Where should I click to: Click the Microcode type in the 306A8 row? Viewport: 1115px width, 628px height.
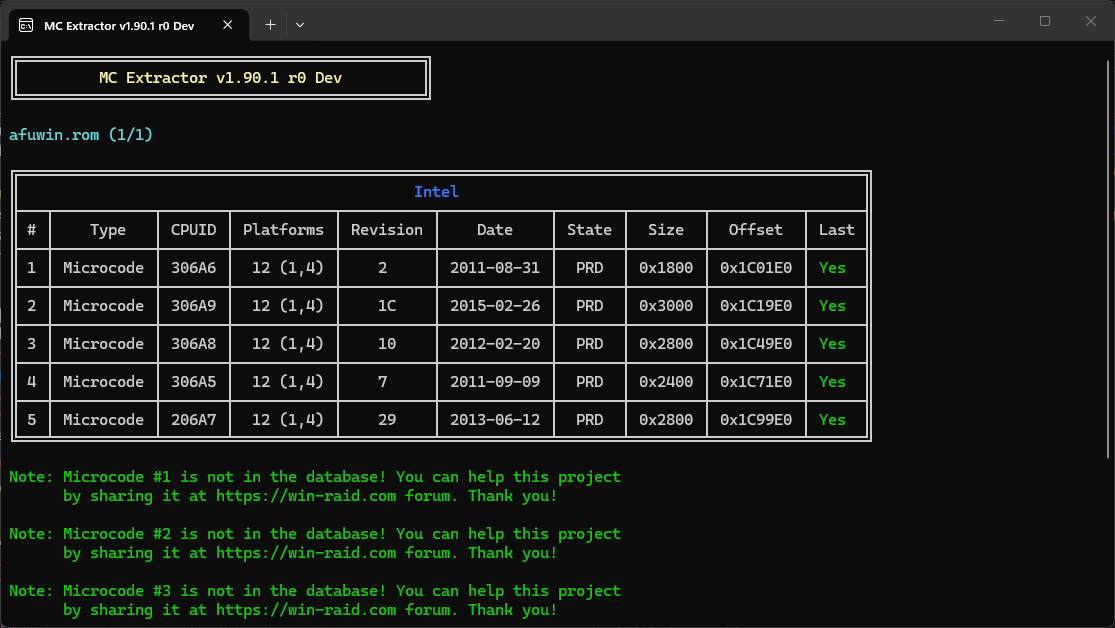coord(103,344)
